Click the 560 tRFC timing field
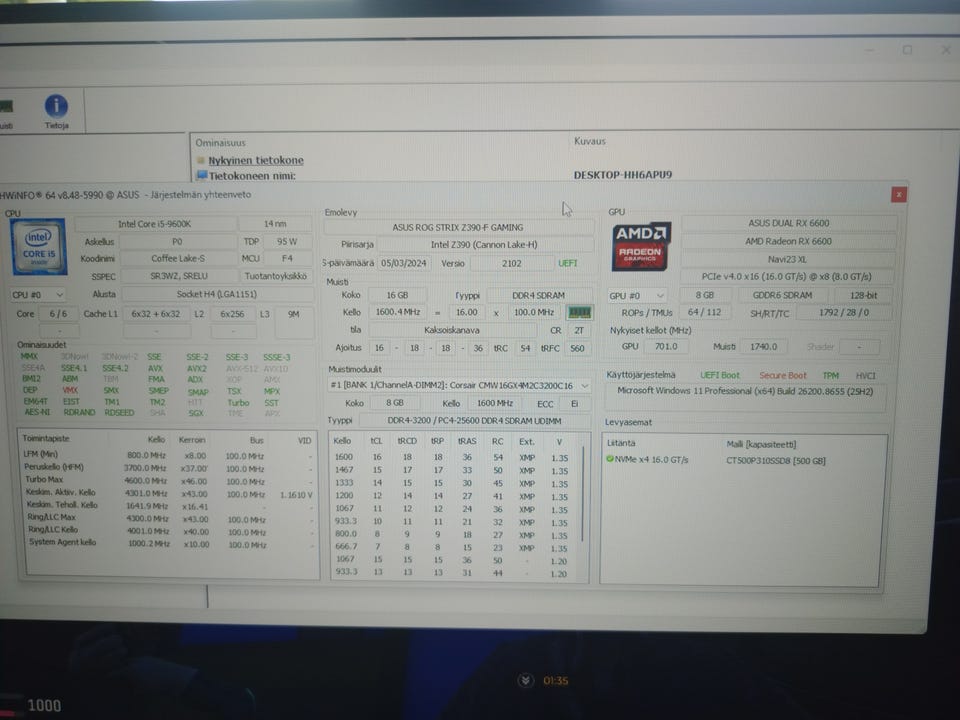The width and height of the screenshot is (960, 720). tap(577, 348)
